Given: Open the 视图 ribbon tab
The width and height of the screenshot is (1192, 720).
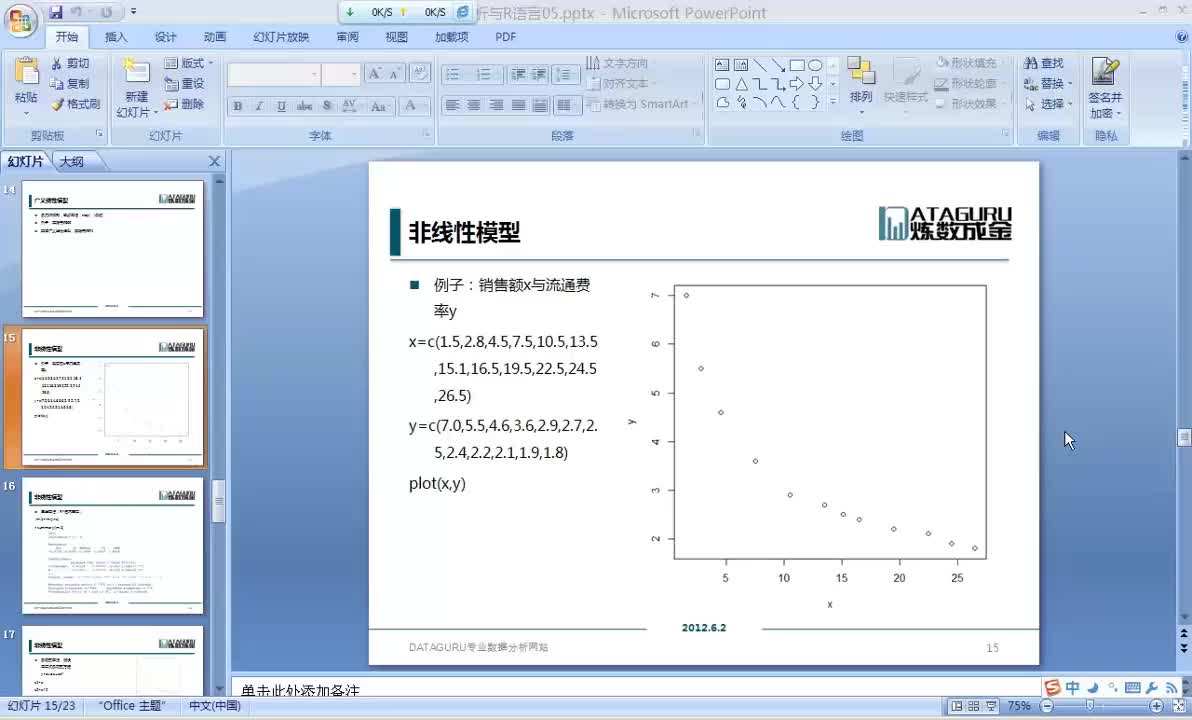Looking at the screenshot, I should 396,36.
